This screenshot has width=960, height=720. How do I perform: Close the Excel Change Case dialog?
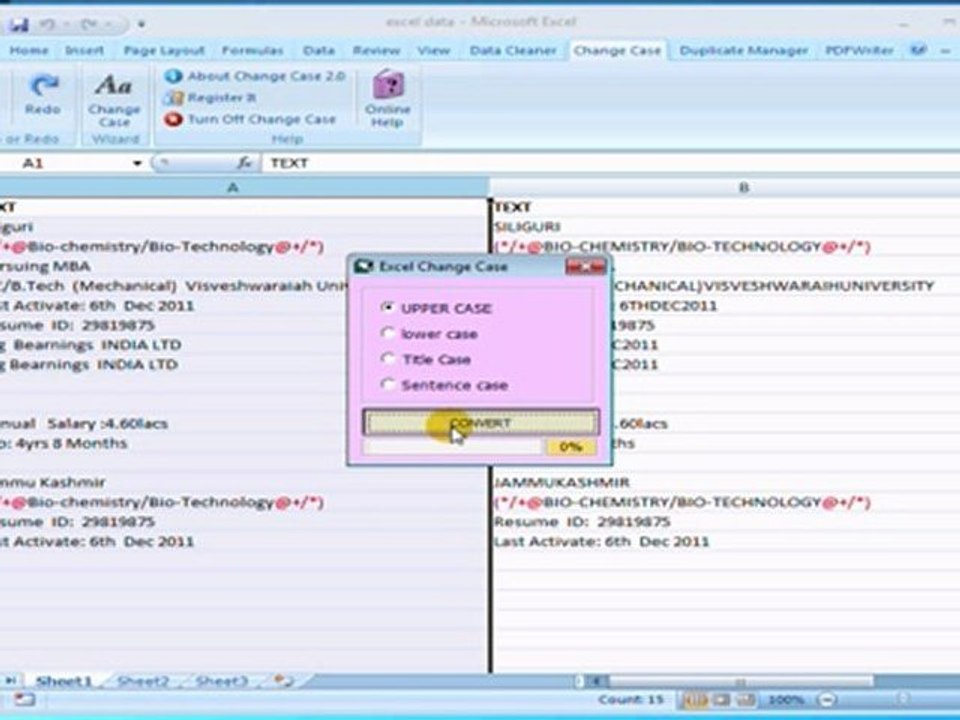(x=585, y=266)
